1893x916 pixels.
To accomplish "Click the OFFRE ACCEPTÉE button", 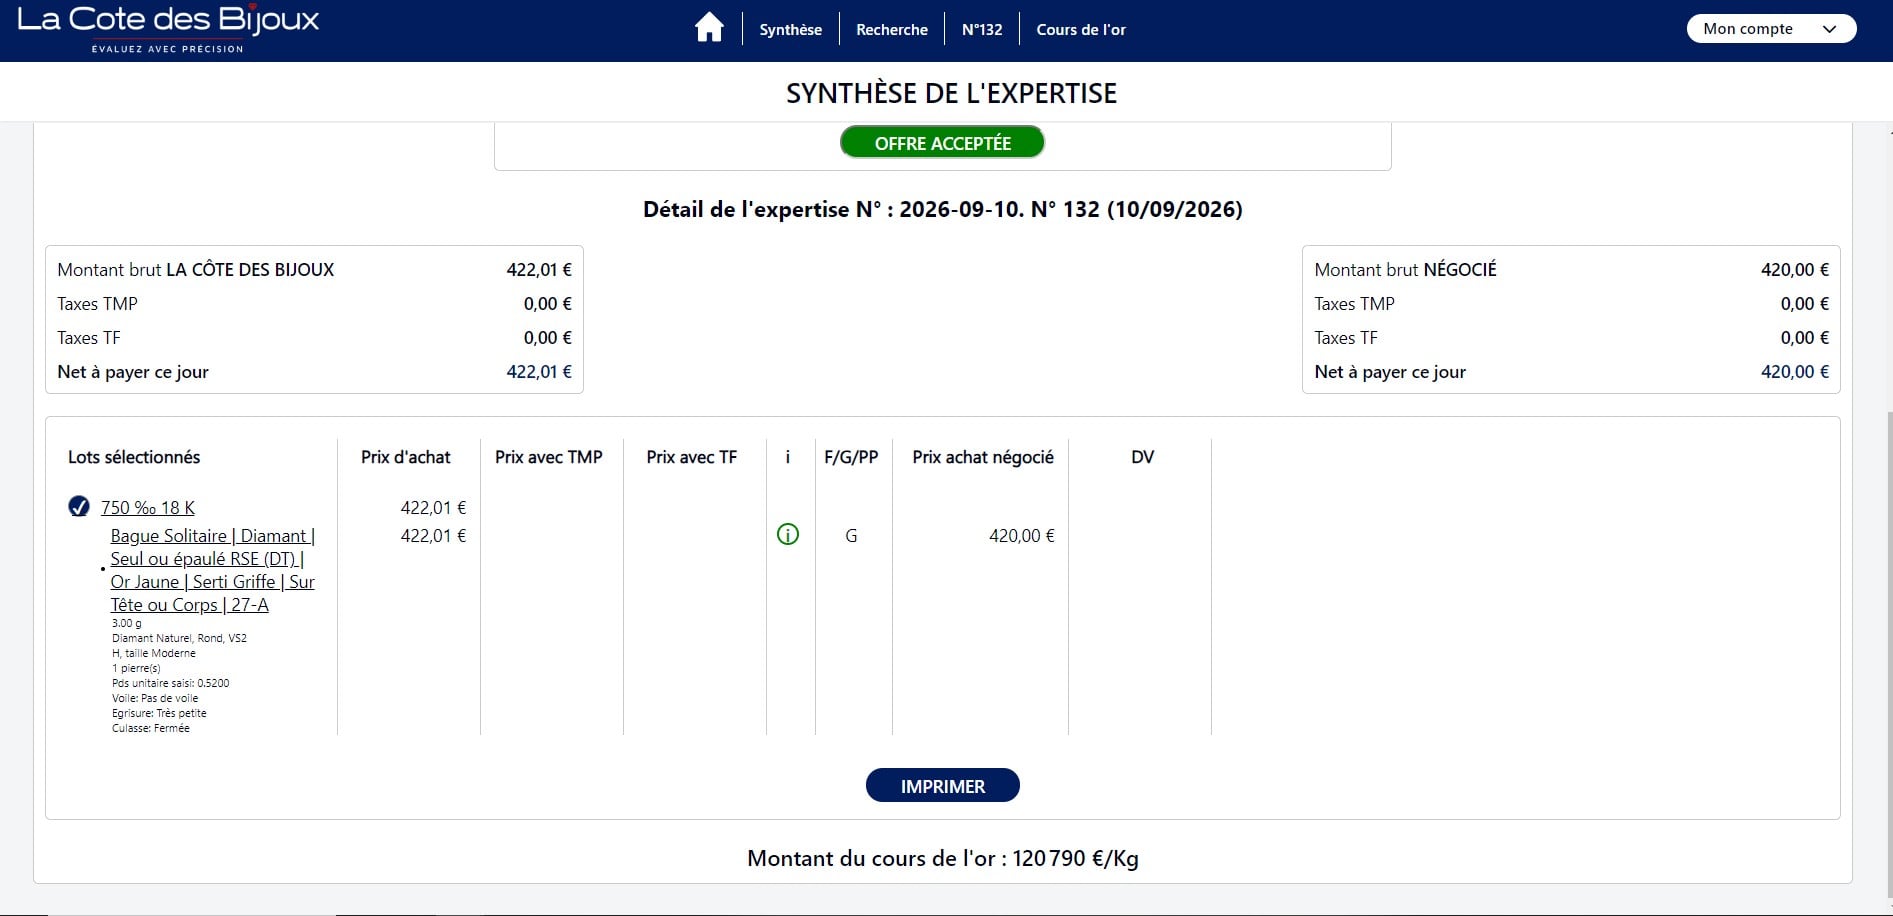I will pos(942,143).
